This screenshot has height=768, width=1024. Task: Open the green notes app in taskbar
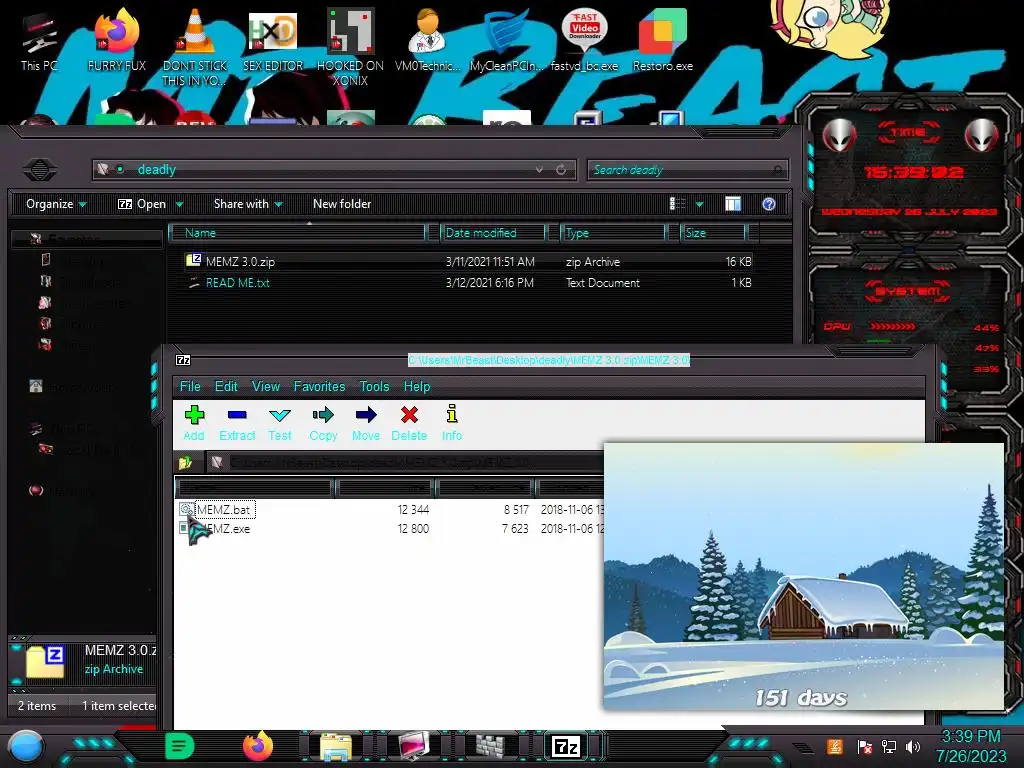180,746
